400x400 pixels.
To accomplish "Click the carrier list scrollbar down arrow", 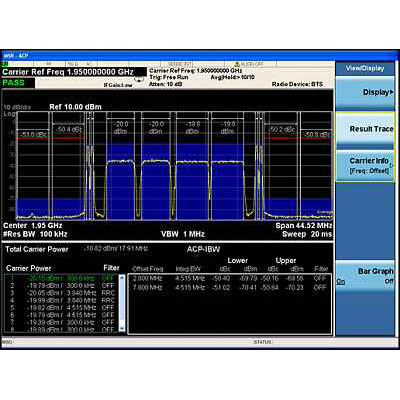I will [122, 328].
